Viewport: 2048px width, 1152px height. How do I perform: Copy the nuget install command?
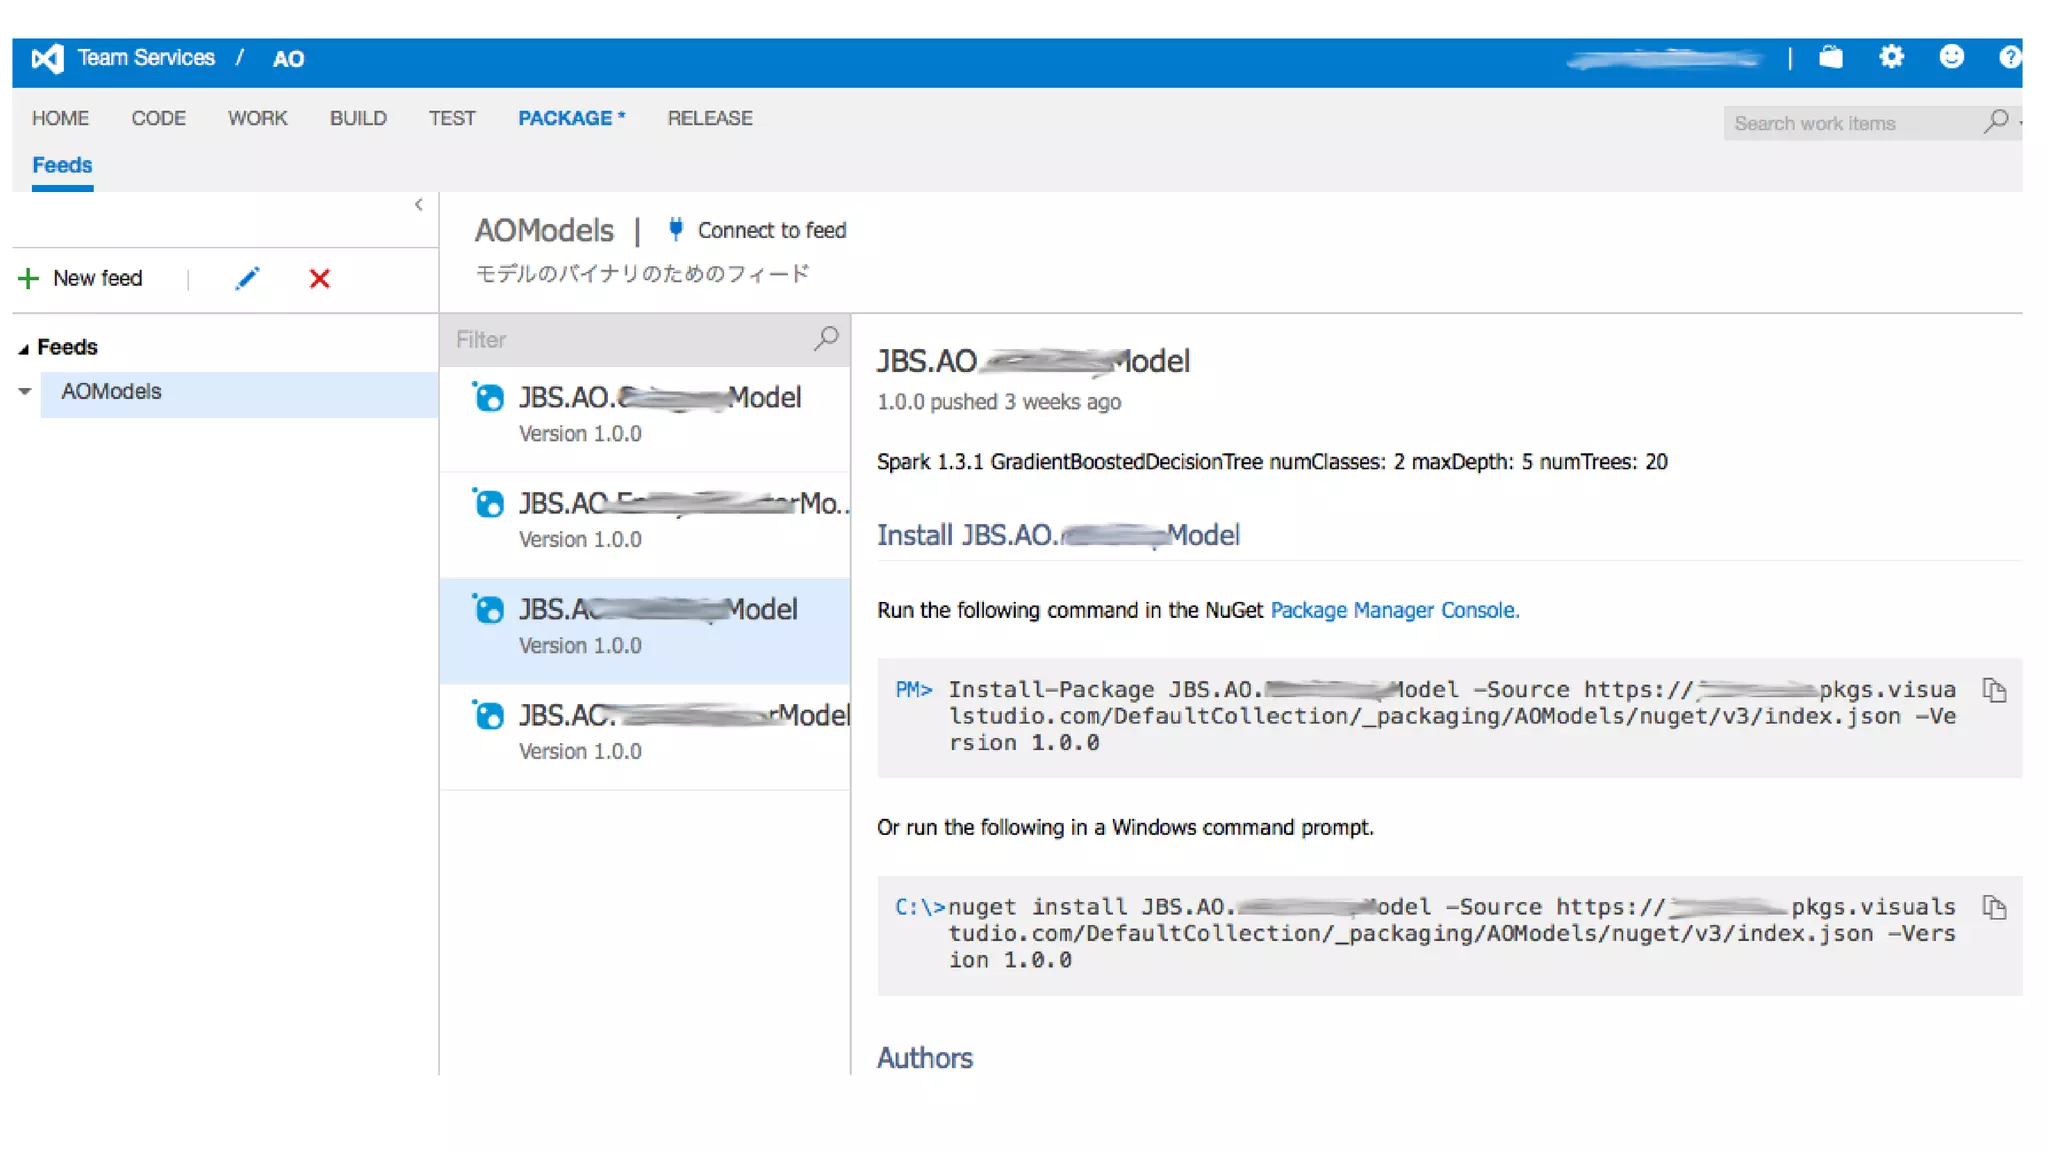point(1994,908)
